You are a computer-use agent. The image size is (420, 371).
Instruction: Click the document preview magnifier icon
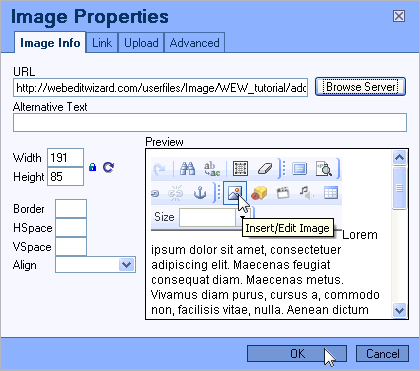[324, 169]
